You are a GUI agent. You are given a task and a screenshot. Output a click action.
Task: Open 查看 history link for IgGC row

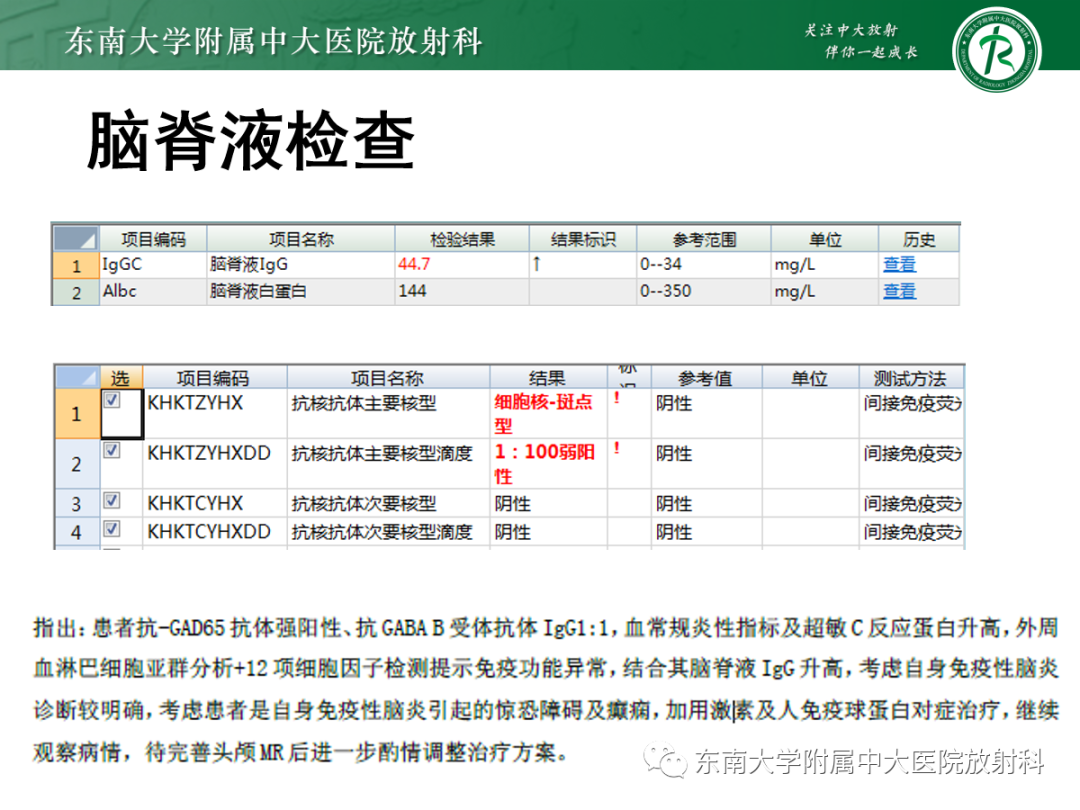click(900, 264)
